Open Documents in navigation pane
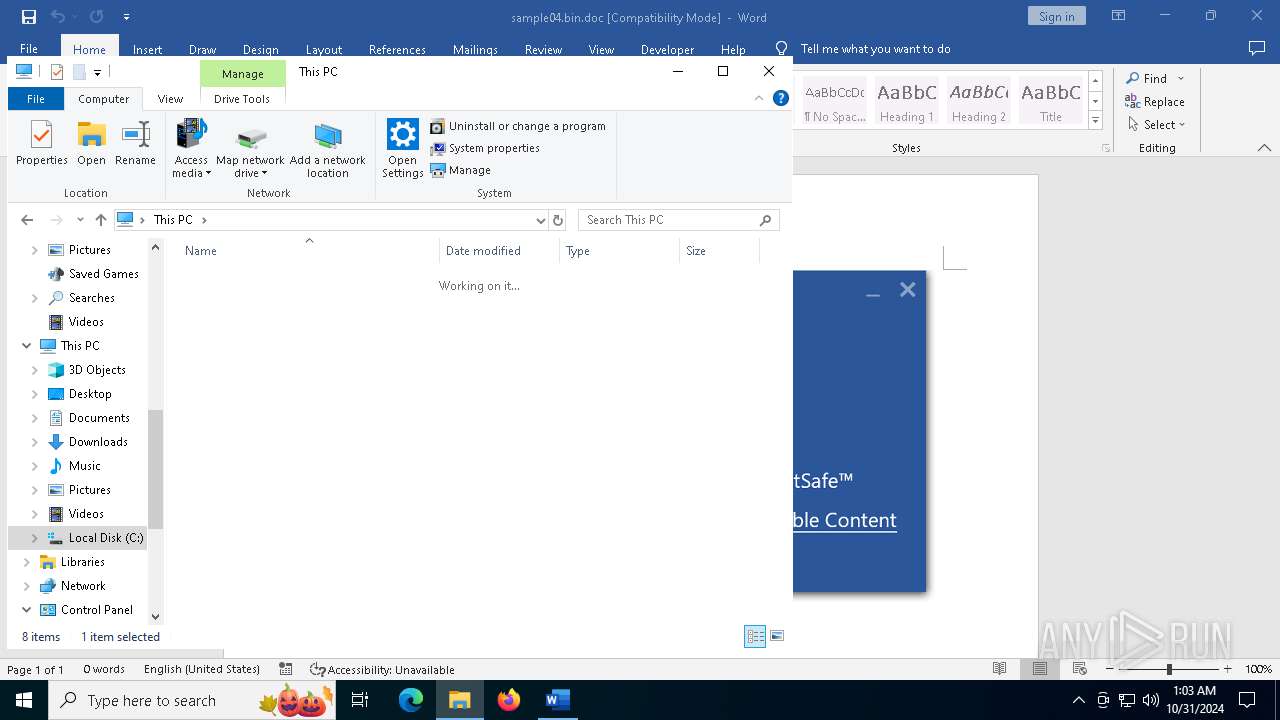The height and width of the screenshot is (720, 1280). (99, 418)
